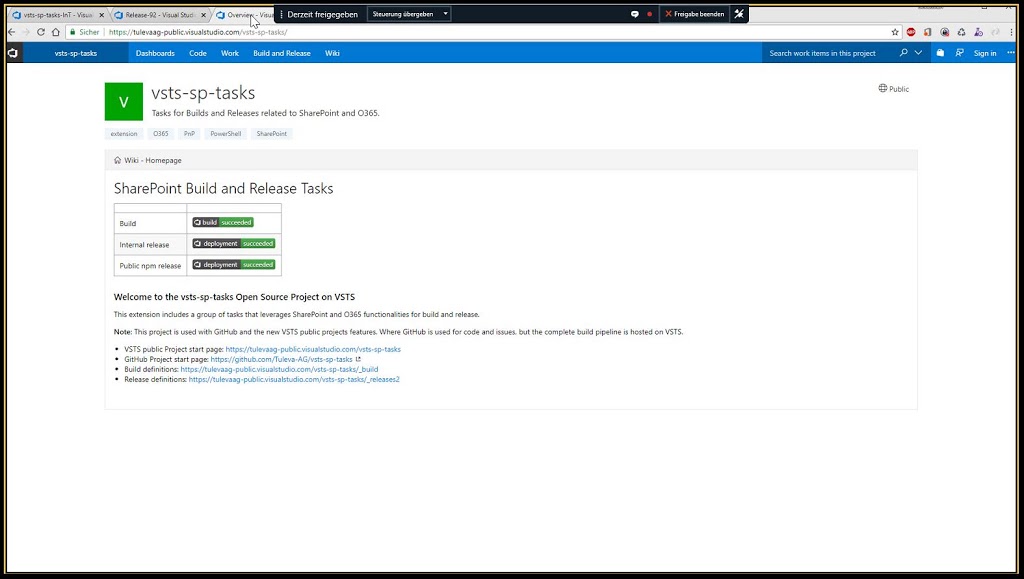Click the Public visibility globe label
1024x579 pixels.
[893, 88]
